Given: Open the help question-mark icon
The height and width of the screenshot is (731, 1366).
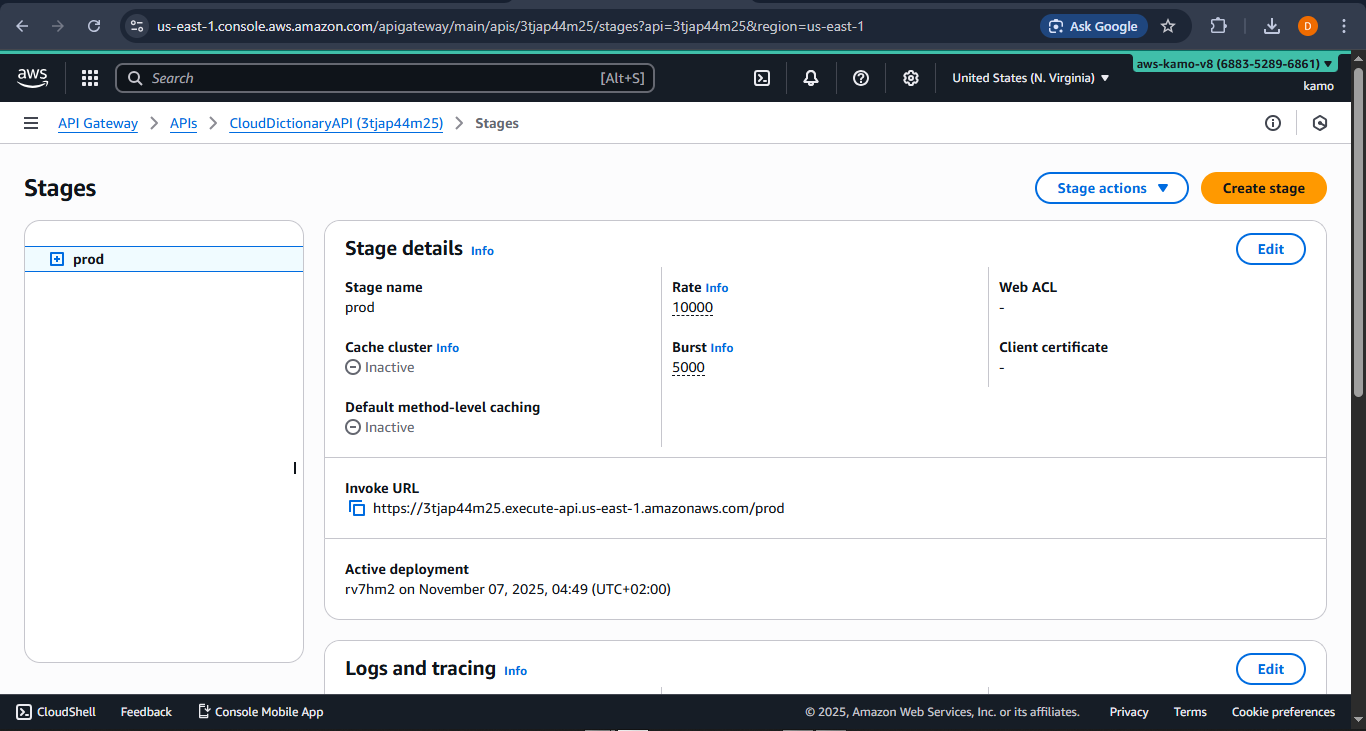Looking at the screenshot, I should click(x=860, y=77).
